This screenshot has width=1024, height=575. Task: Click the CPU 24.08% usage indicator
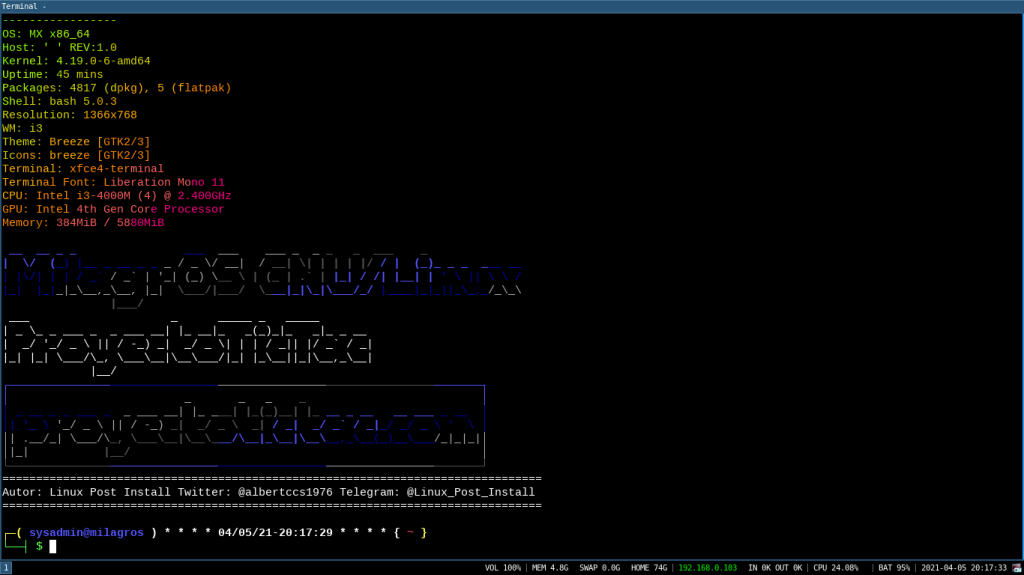[835, 567]
